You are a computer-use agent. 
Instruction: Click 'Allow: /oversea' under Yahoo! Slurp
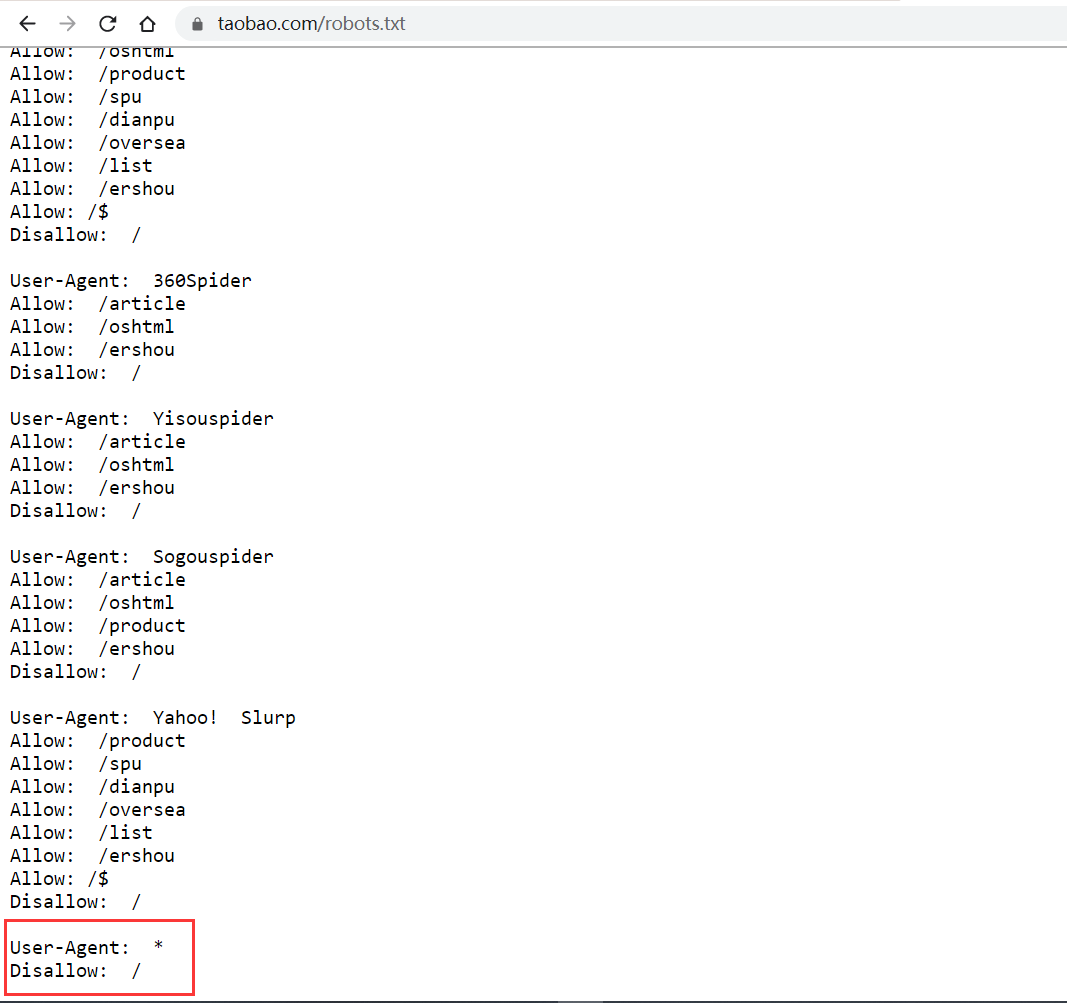97,810
